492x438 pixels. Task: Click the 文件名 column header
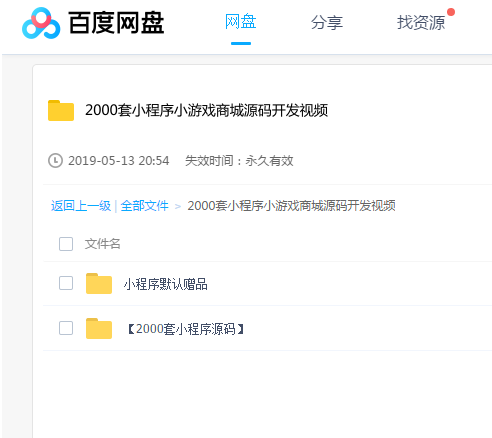(102, 244)
